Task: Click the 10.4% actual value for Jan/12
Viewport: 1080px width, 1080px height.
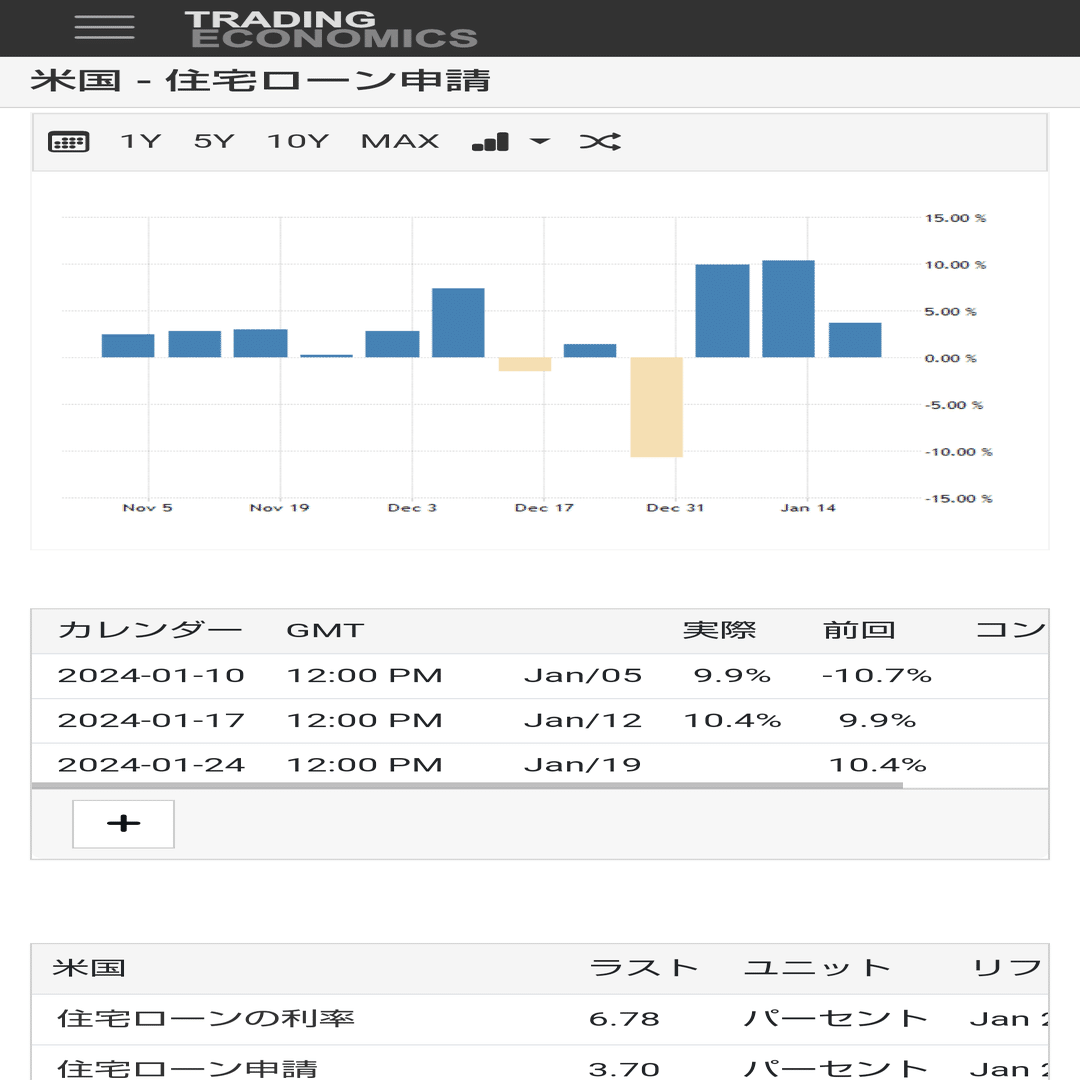Action: [x=732, y=720]
